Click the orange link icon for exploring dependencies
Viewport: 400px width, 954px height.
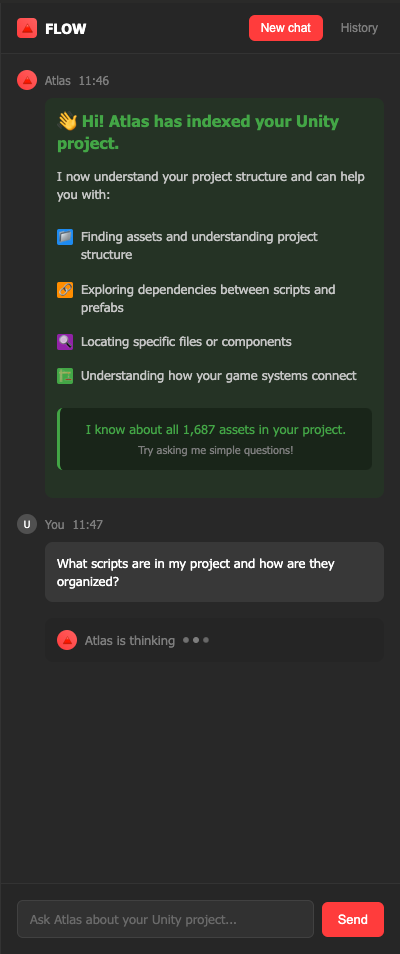click(65, 290)
